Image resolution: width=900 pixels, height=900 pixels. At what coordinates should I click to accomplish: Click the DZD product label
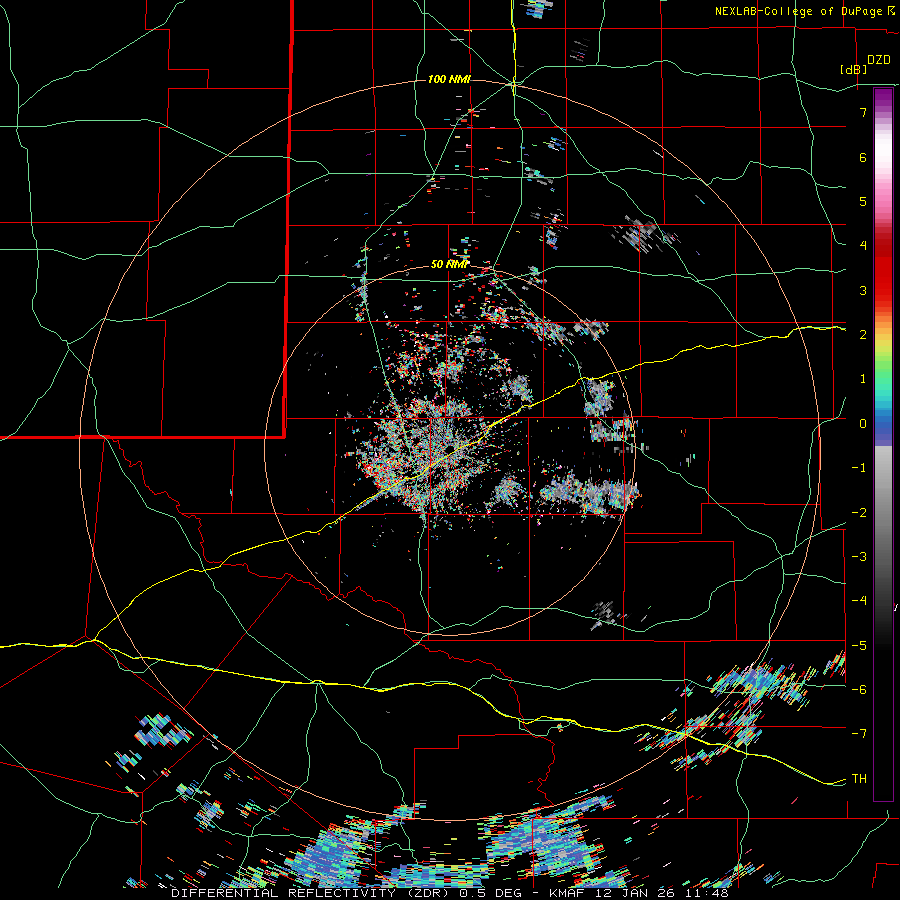(x=878, y=60)
